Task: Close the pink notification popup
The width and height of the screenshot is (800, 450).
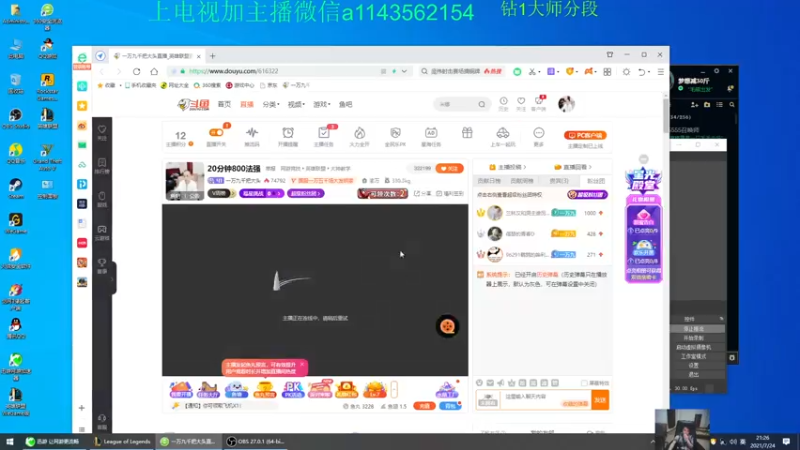Action: point(302,364)
